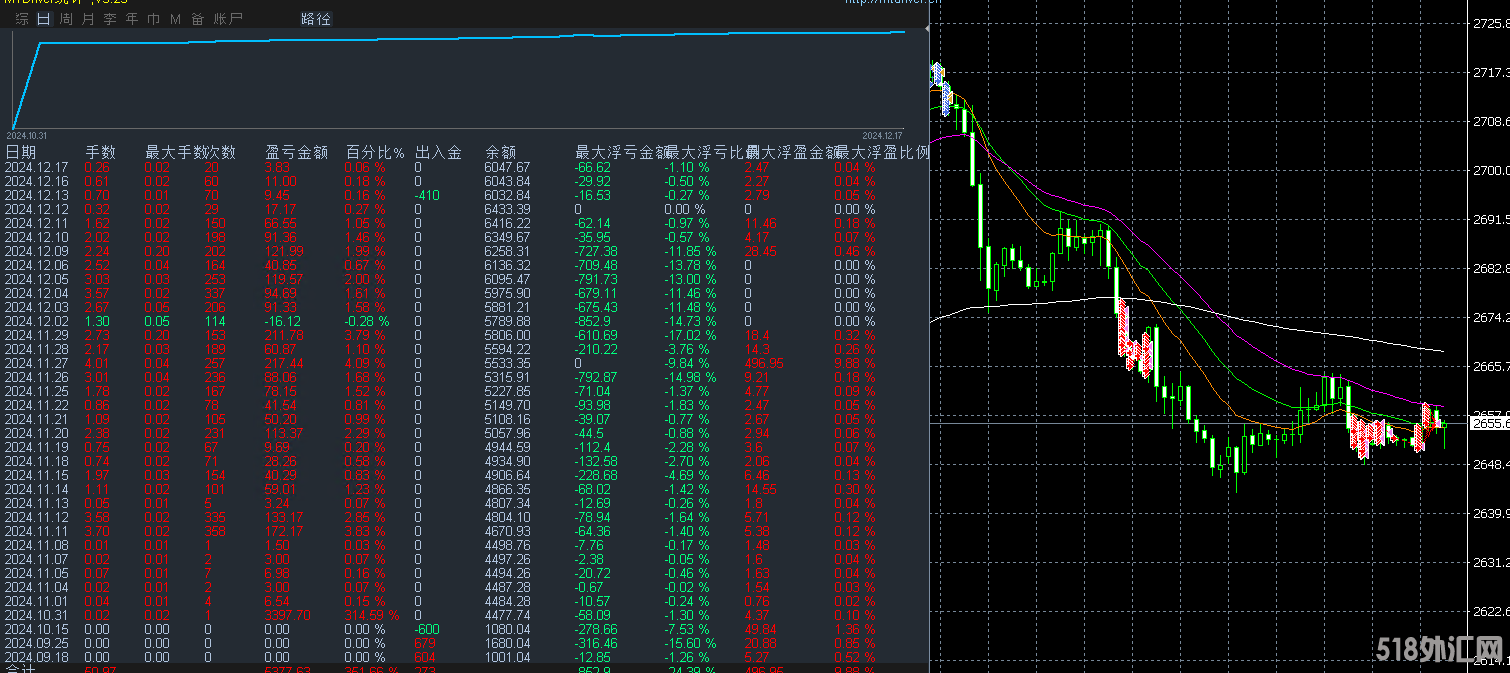Select the 日 daily statistics tab
The image size is (1510, 673).
(x=43, y=19)
